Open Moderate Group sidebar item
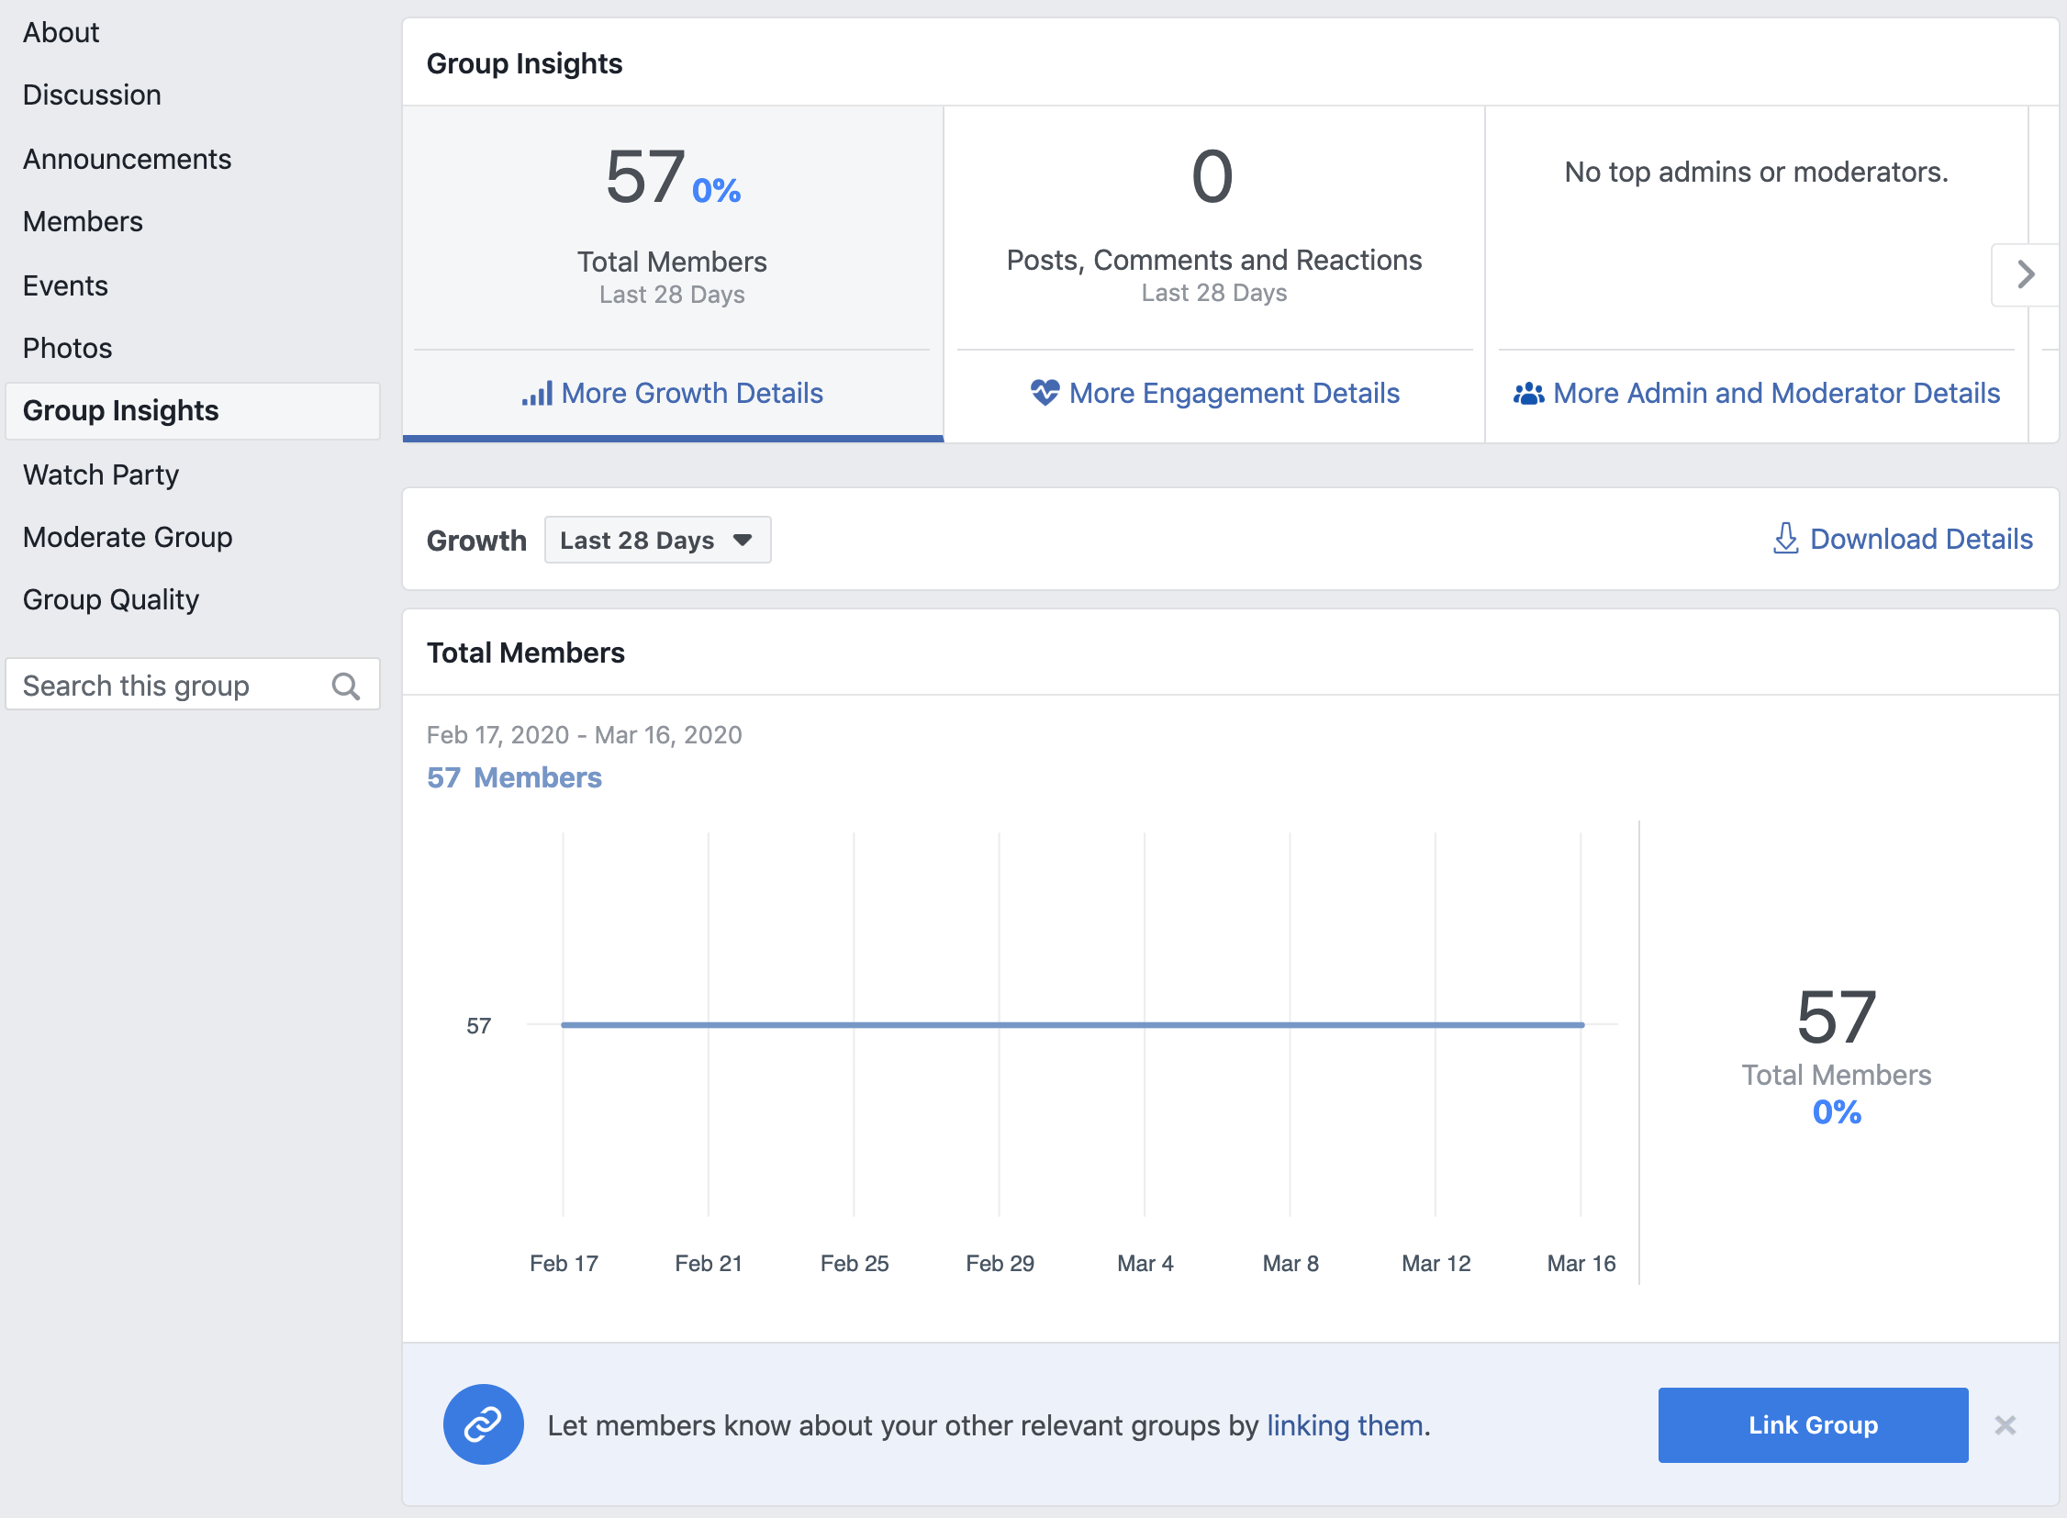This screenshot has width=2067, height=1518. coord(127,537)
